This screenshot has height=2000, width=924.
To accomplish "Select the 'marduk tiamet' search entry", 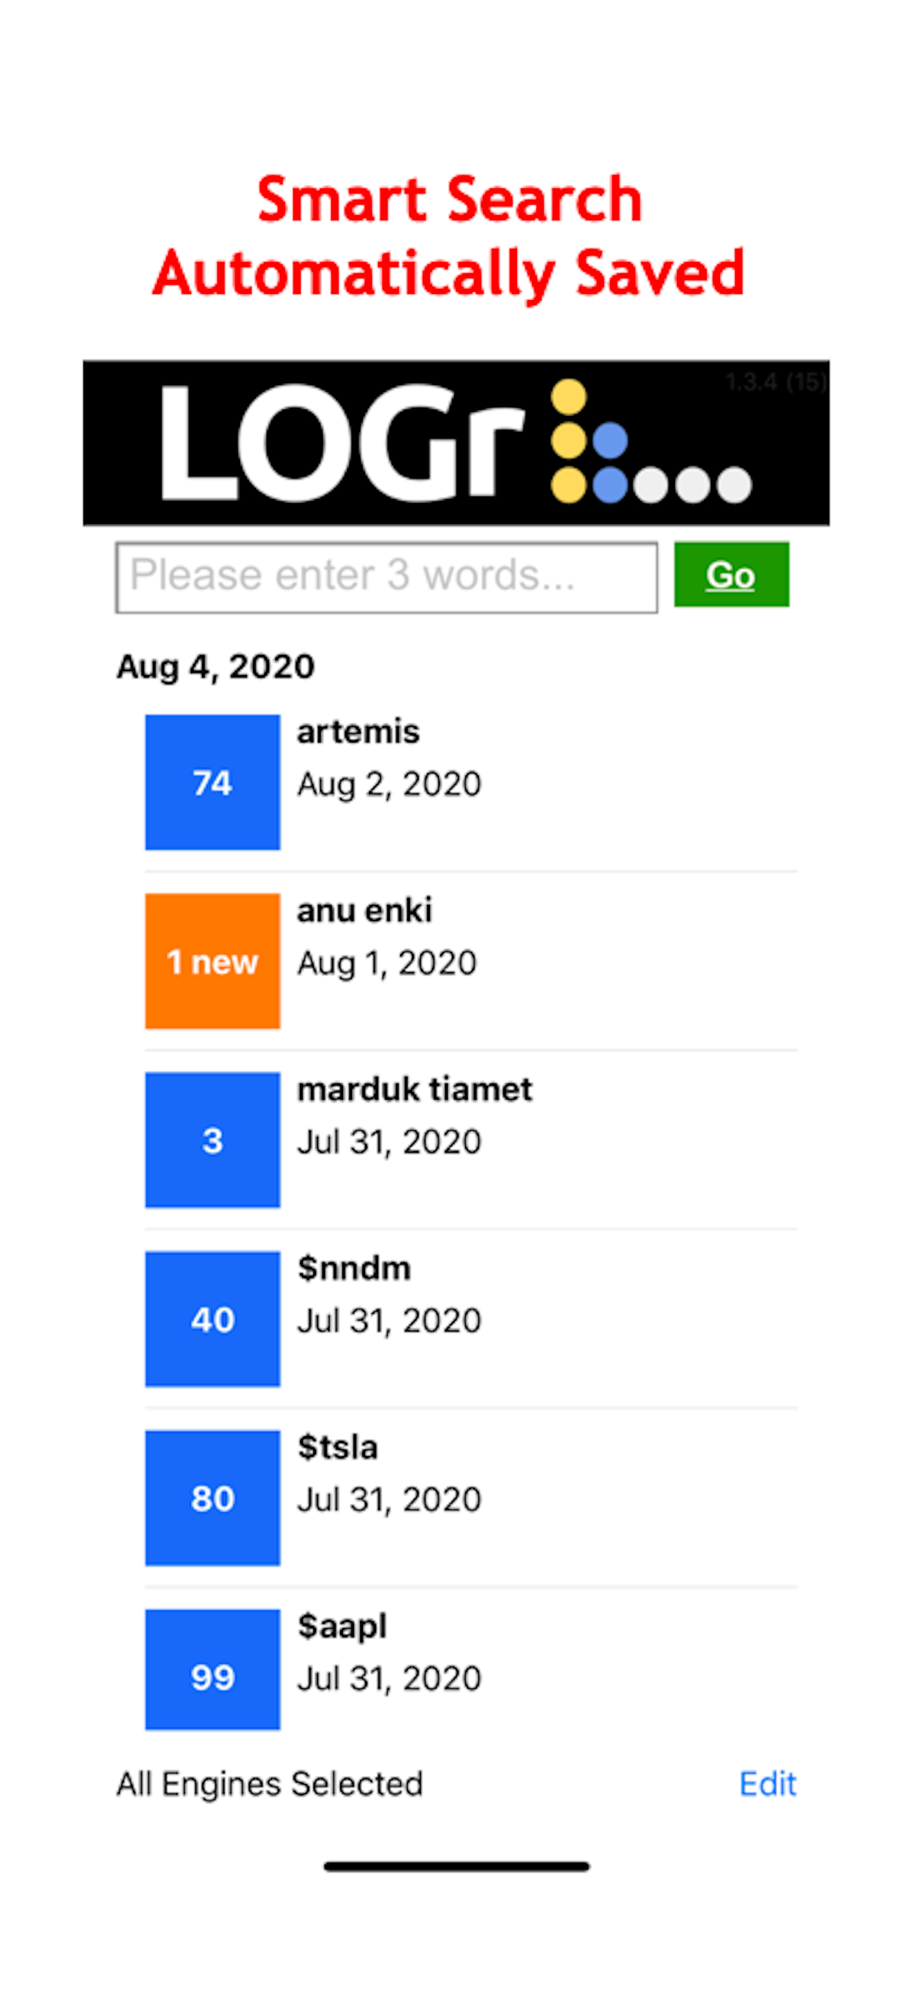I will (414, 1089).
